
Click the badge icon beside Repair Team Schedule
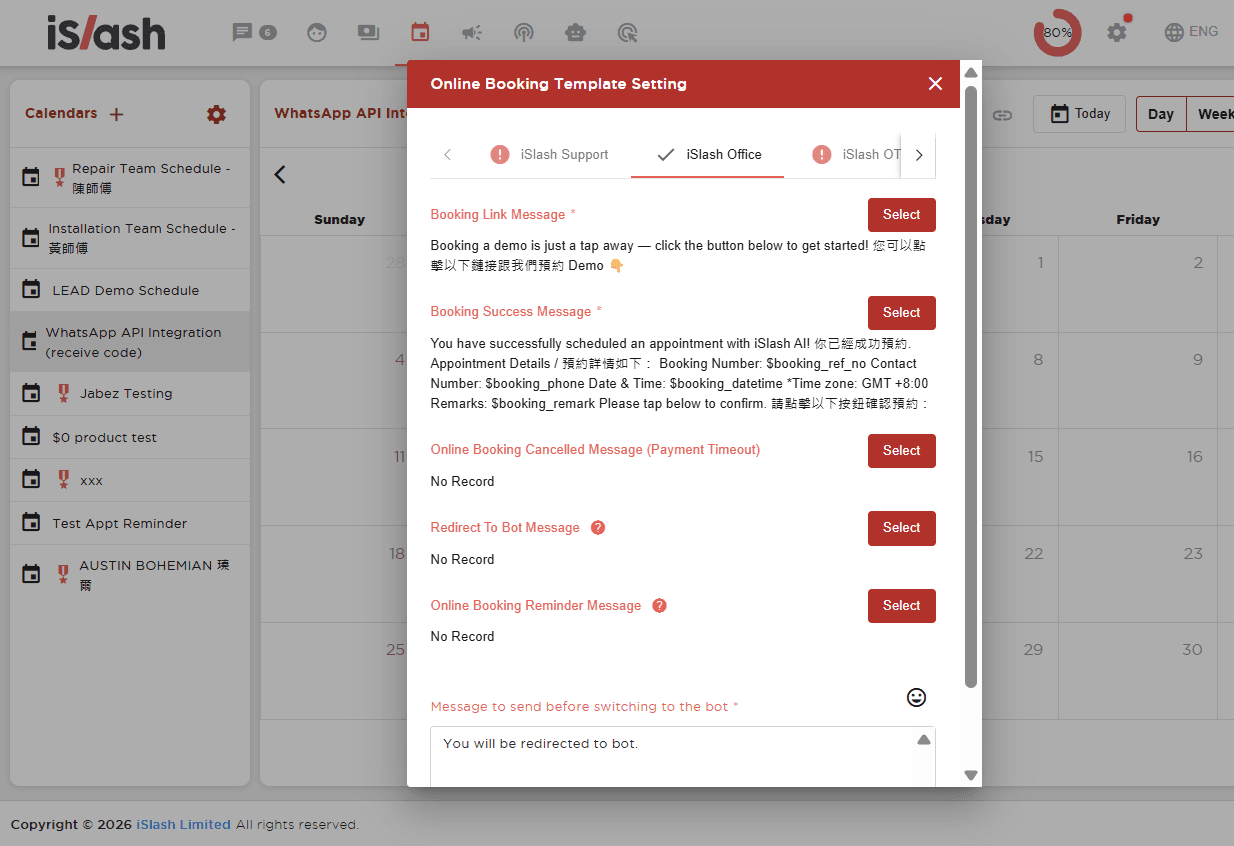point(60,178)
